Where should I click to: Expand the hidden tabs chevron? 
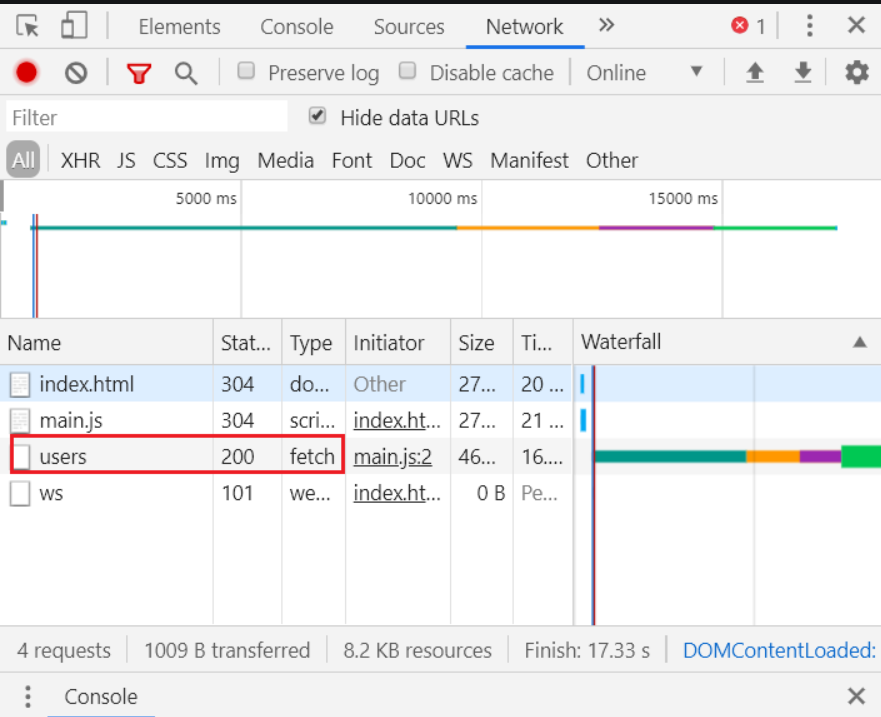(606, 26)
